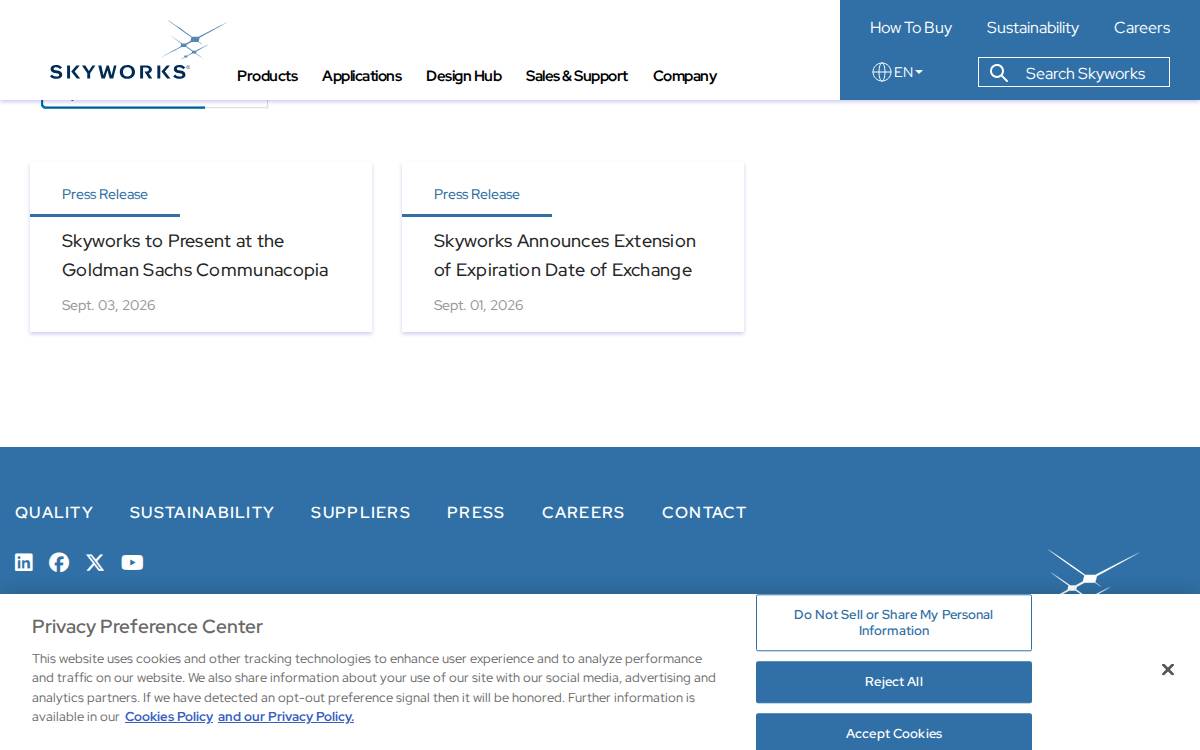
Task: Open Goldman Sachs Communacopia press release
Action: pos(195,255)
